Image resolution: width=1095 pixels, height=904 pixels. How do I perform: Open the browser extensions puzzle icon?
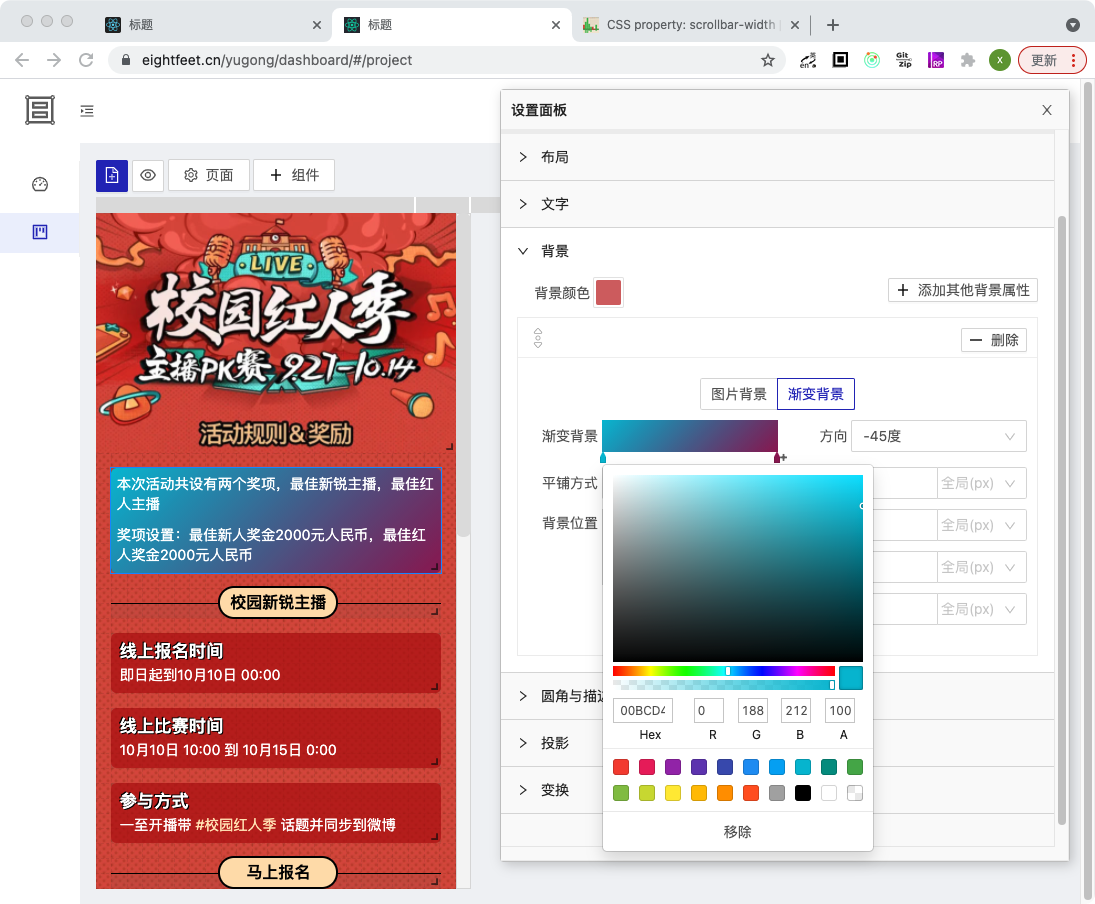point(967,60)
